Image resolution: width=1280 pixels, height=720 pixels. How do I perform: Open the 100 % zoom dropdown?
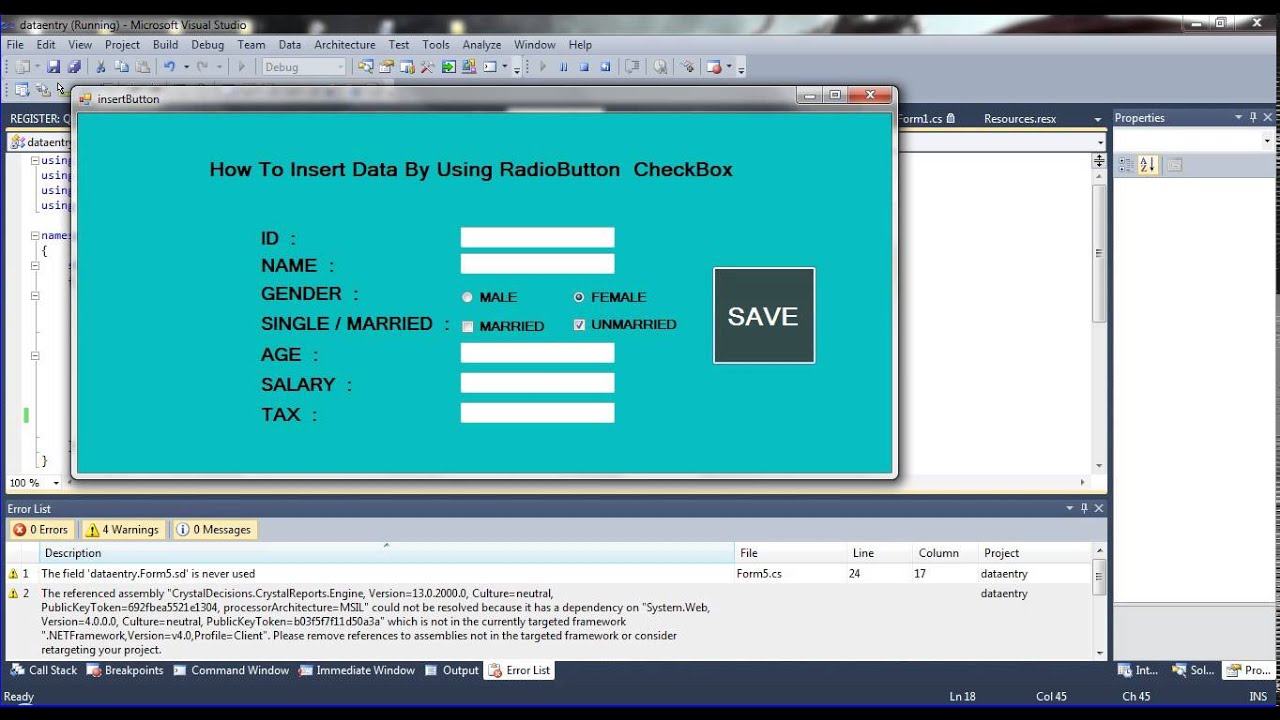(x=56, y=483)
